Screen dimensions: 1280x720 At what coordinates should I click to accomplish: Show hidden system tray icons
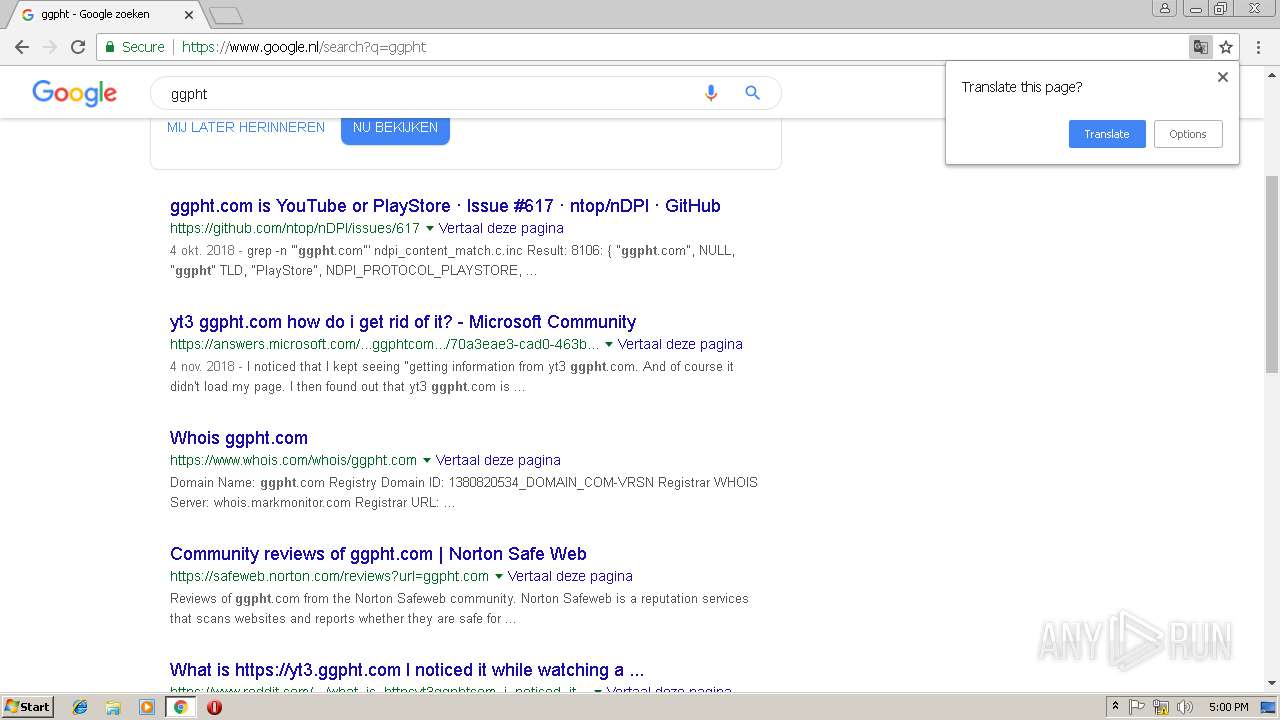[x=1115, y=707]
